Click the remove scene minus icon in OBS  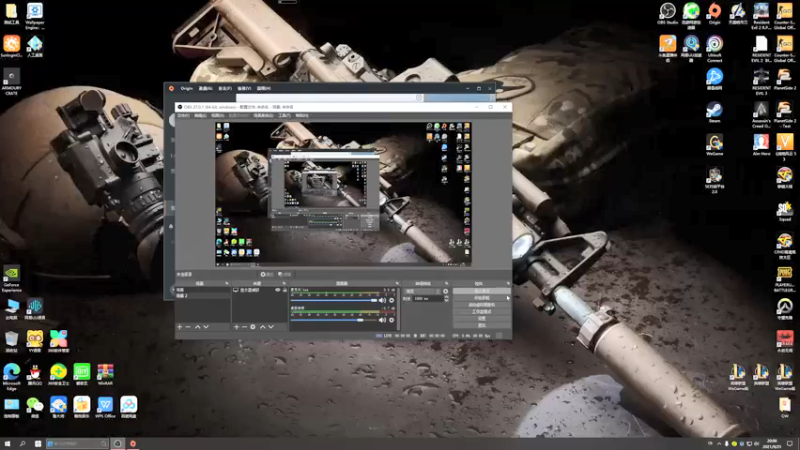pyautogui.click(x=188, y=327)
